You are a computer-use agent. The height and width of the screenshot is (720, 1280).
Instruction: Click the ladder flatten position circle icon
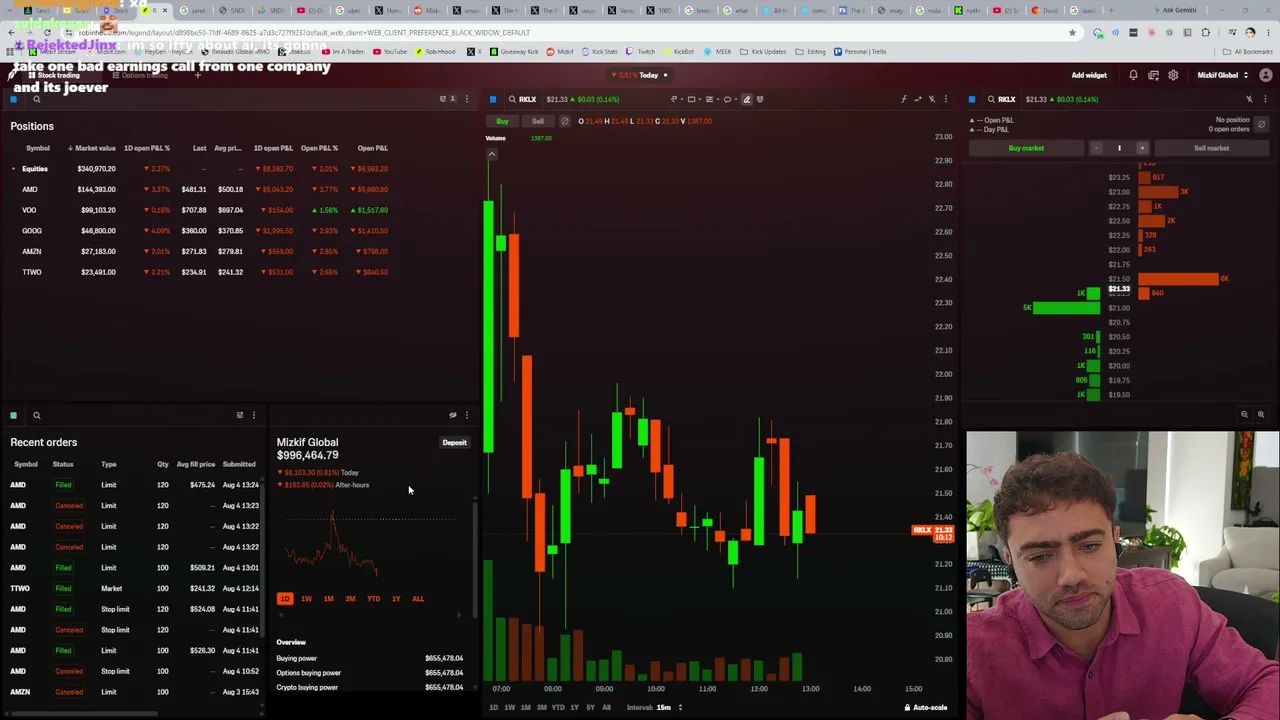[1261, 124]
